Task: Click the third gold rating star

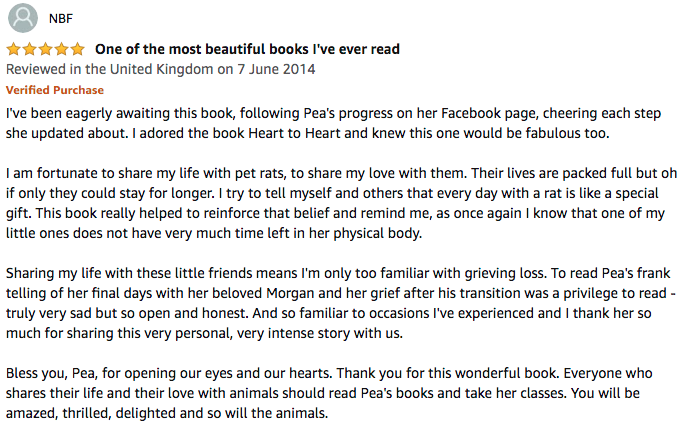Action: (x=45, y=49)
